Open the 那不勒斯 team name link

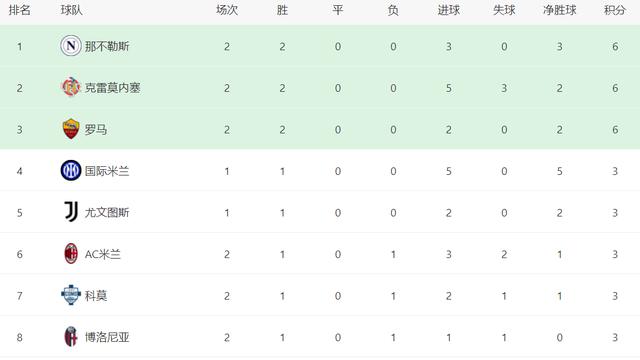click(107, 46)
